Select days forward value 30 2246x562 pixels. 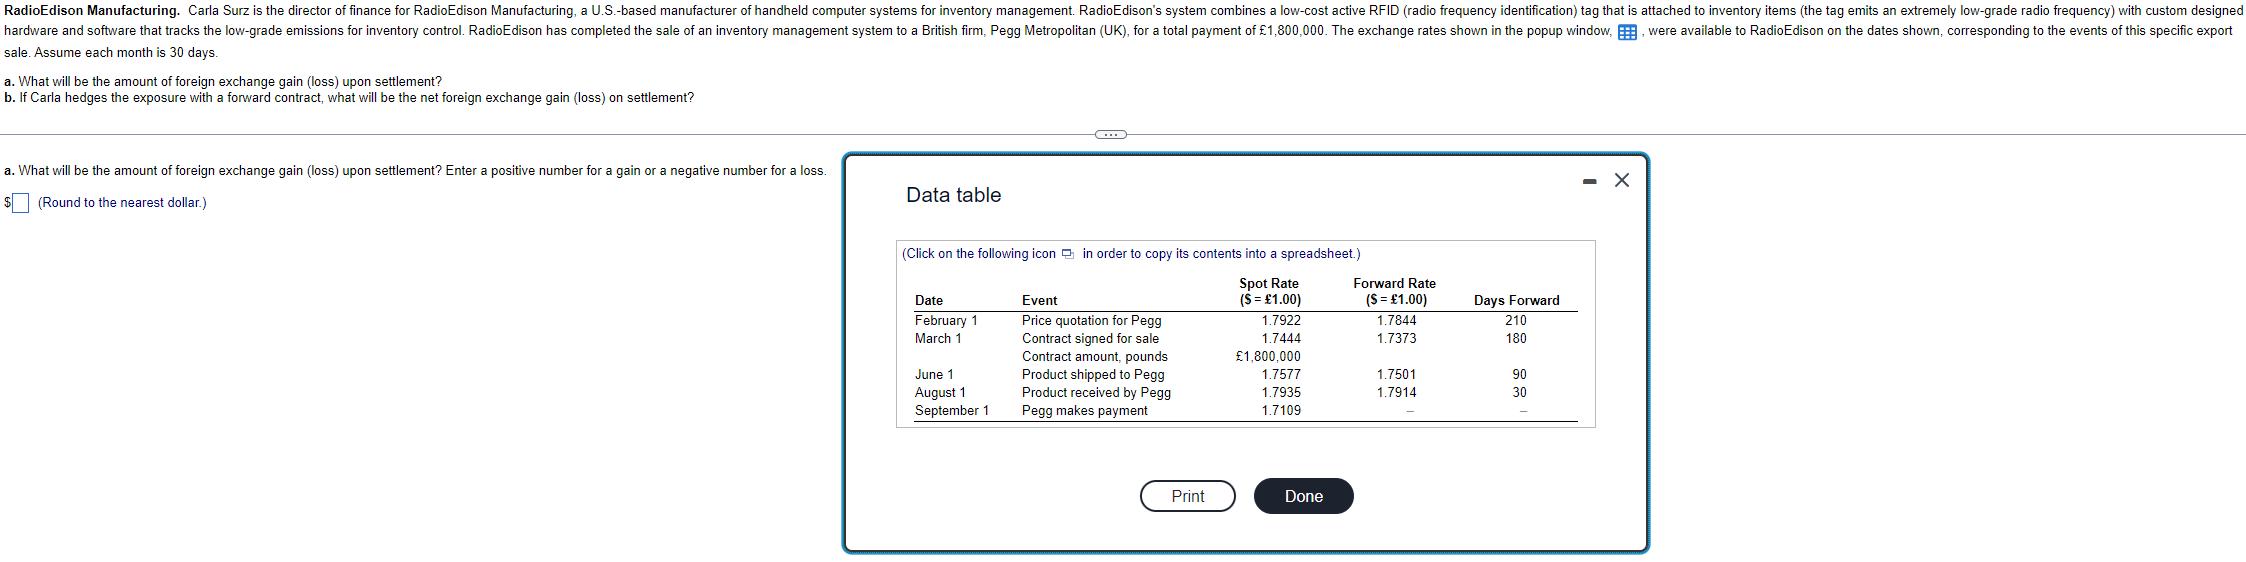pyautogui.click(x=1519, y=393)
